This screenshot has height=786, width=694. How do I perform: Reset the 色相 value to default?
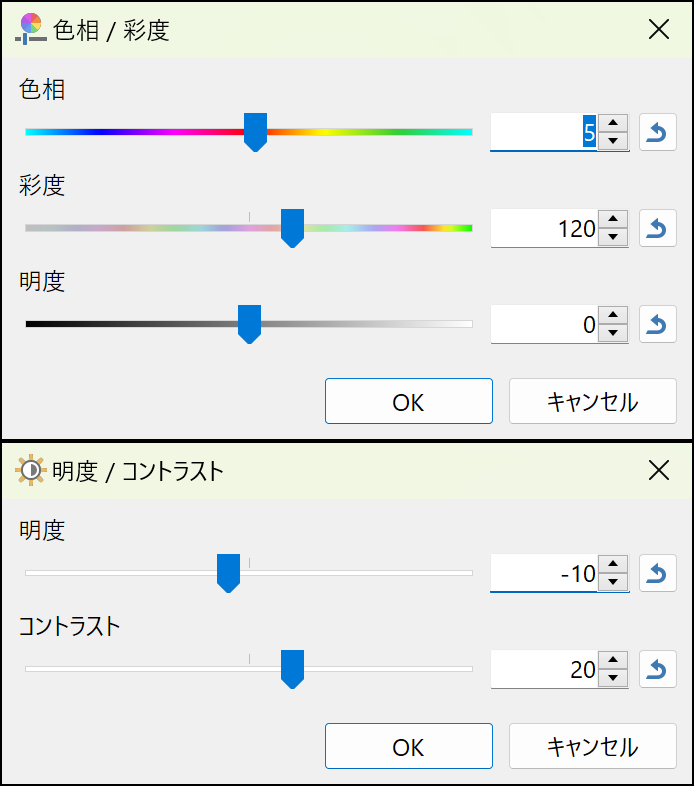(x=657, y=132)
